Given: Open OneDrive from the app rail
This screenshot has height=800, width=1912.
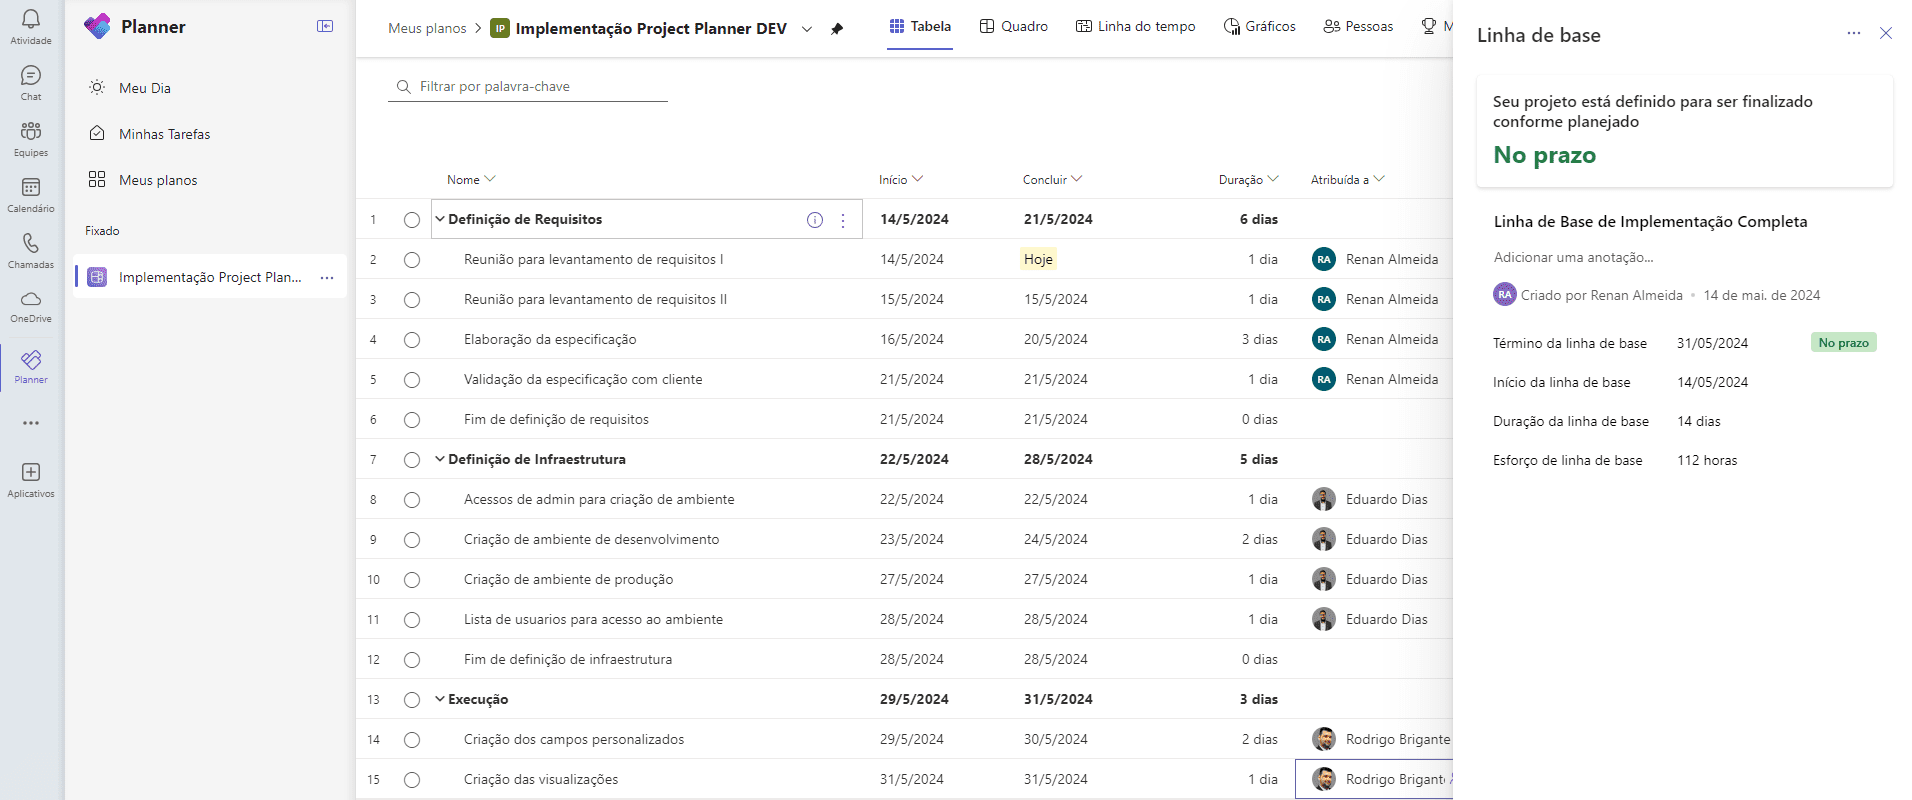Looking at the screenshot, I should coord(31,300).
